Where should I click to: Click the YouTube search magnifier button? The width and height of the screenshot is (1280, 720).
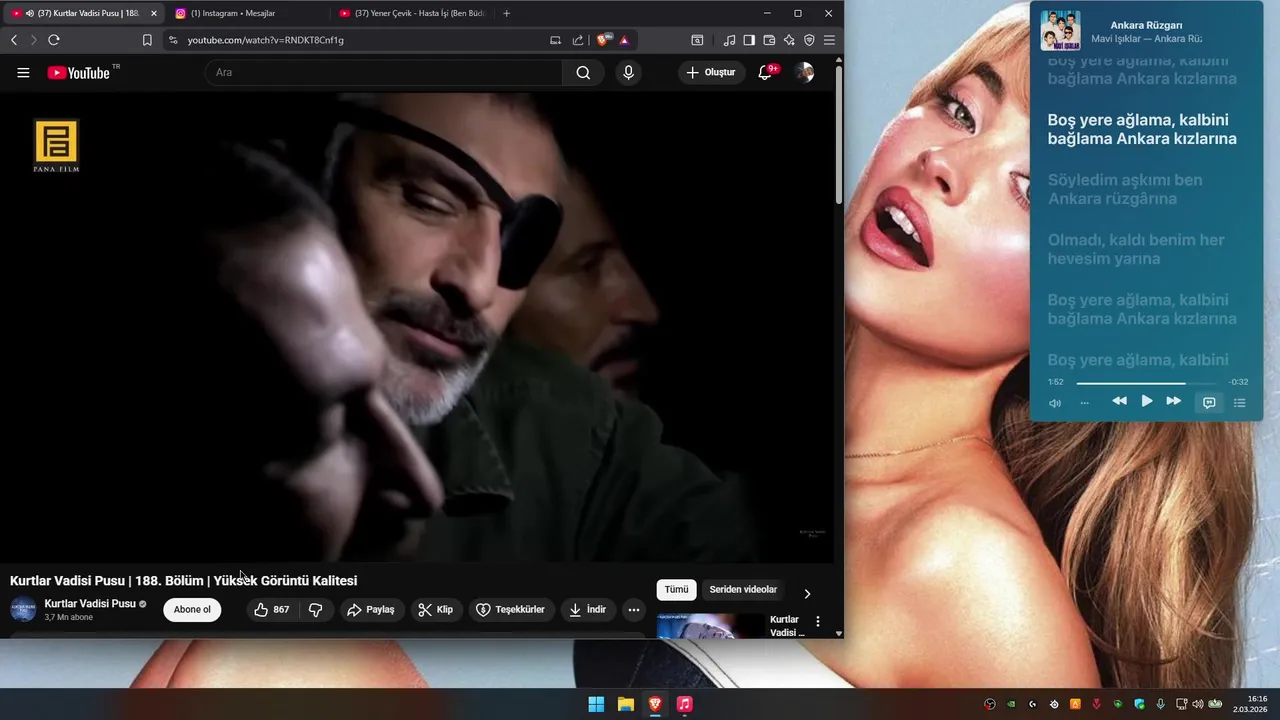pos(583,72)
